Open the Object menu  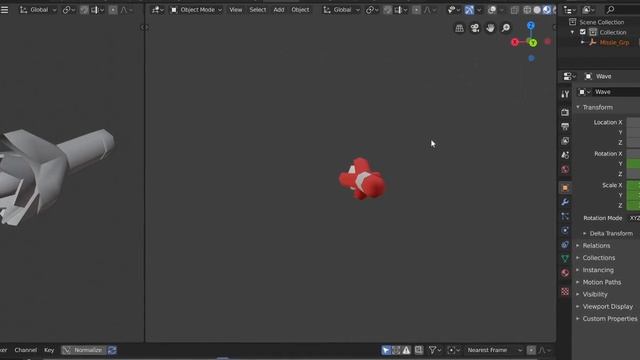300,10
